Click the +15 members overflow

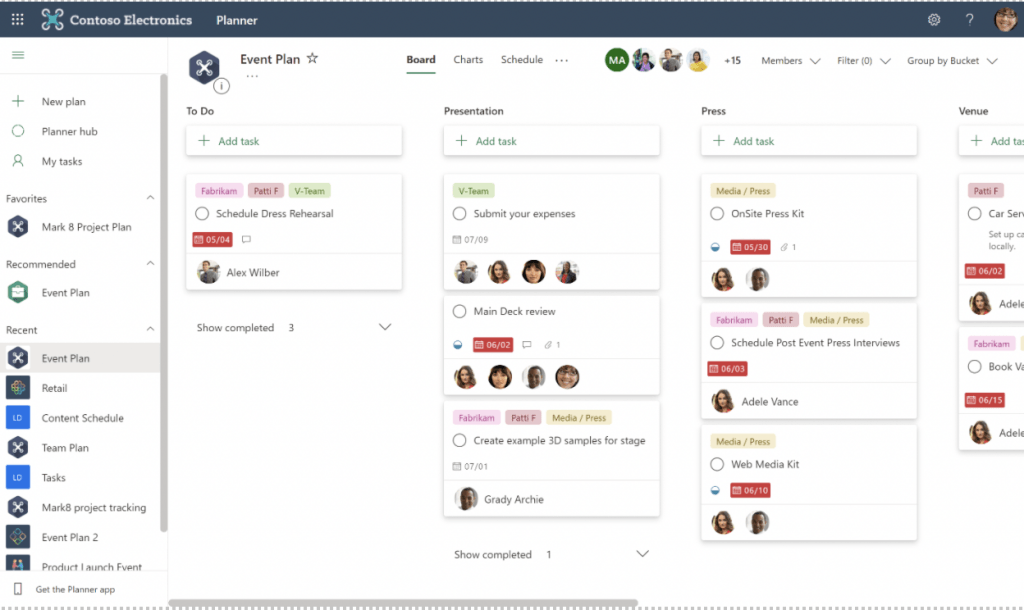point(732,60)
